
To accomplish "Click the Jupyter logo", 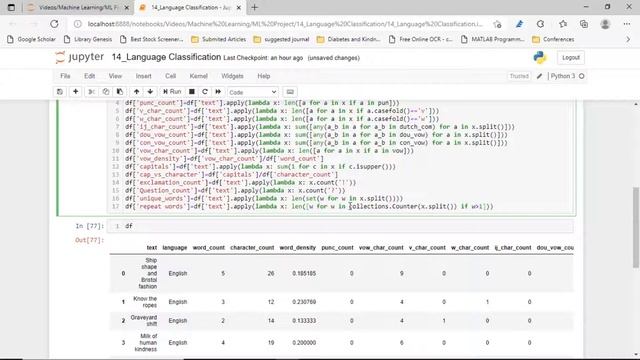I will [x=80, y=57].
